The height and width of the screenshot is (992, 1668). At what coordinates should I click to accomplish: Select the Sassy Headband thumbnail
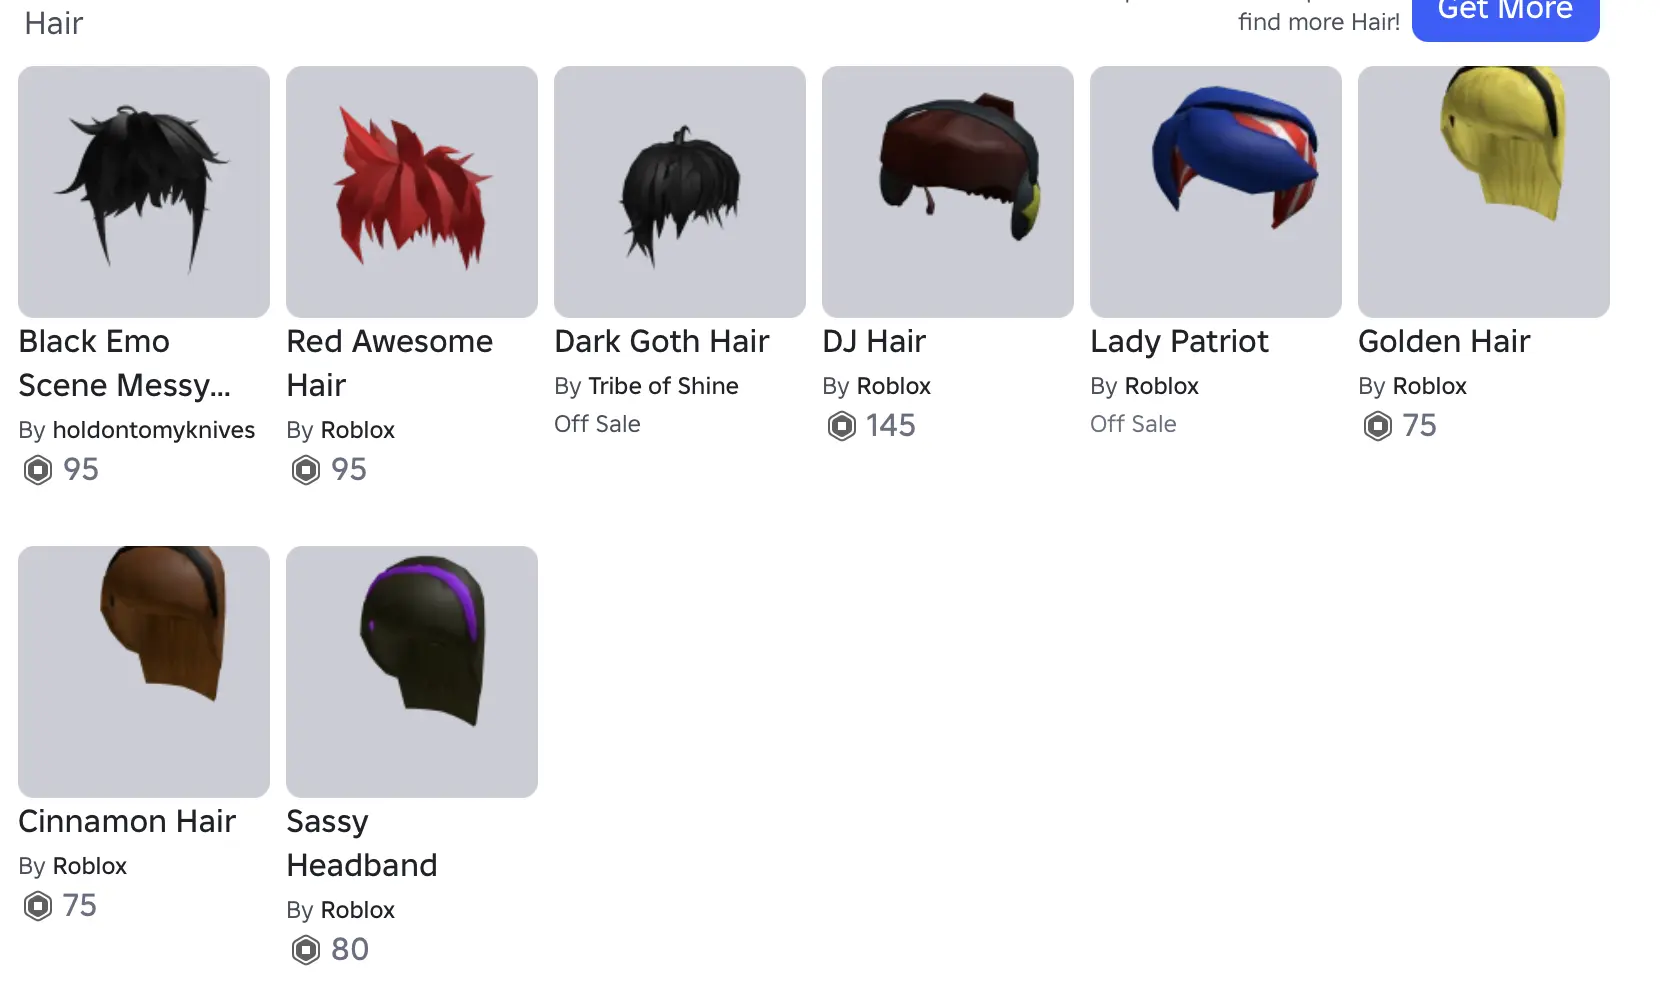coord(412,672)
